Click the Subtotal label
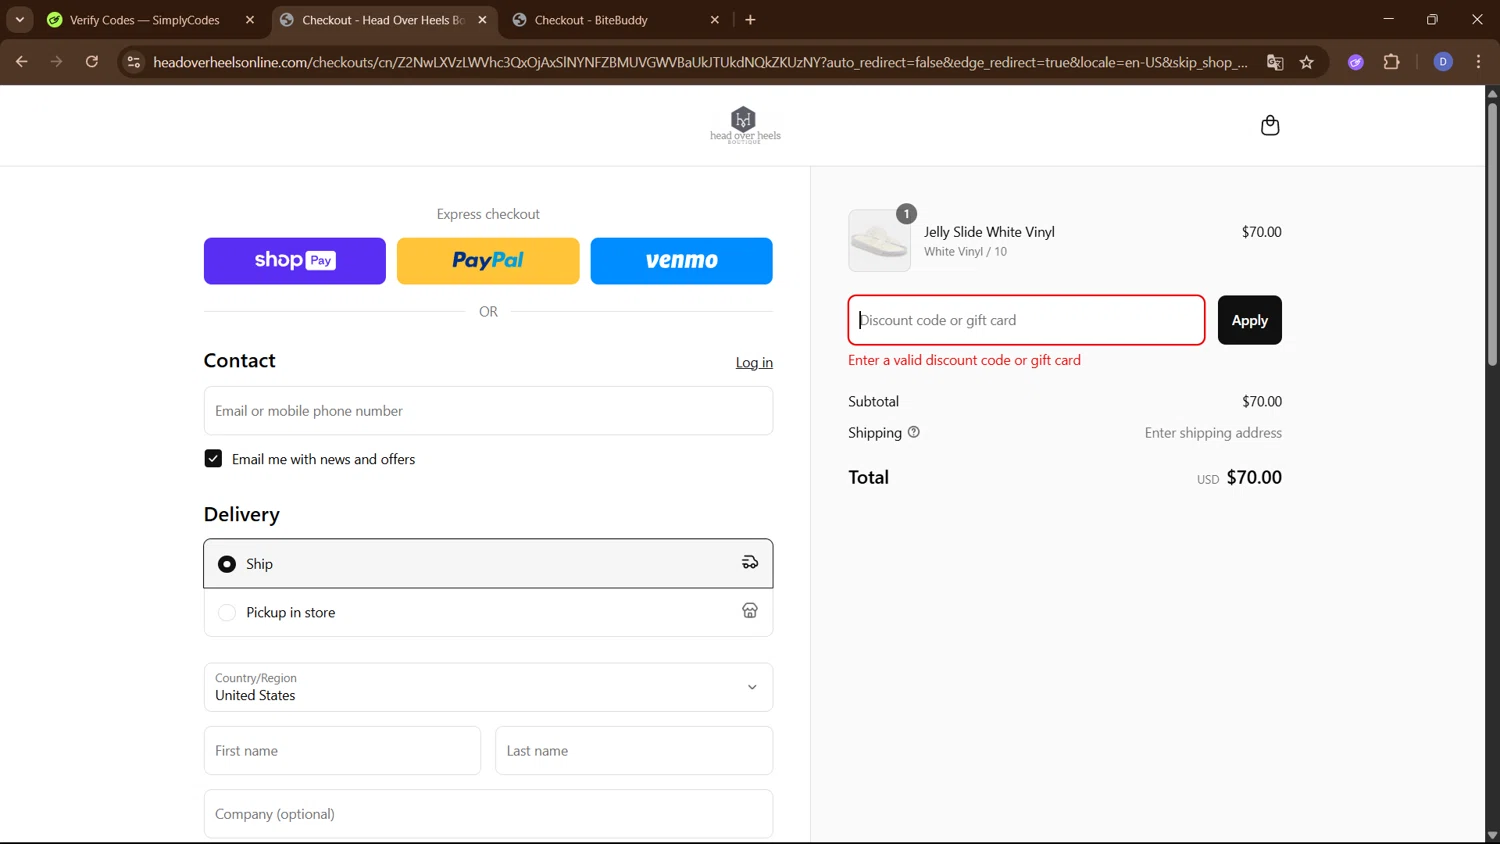Screen dimensions: 1500x844 point(873,401)
